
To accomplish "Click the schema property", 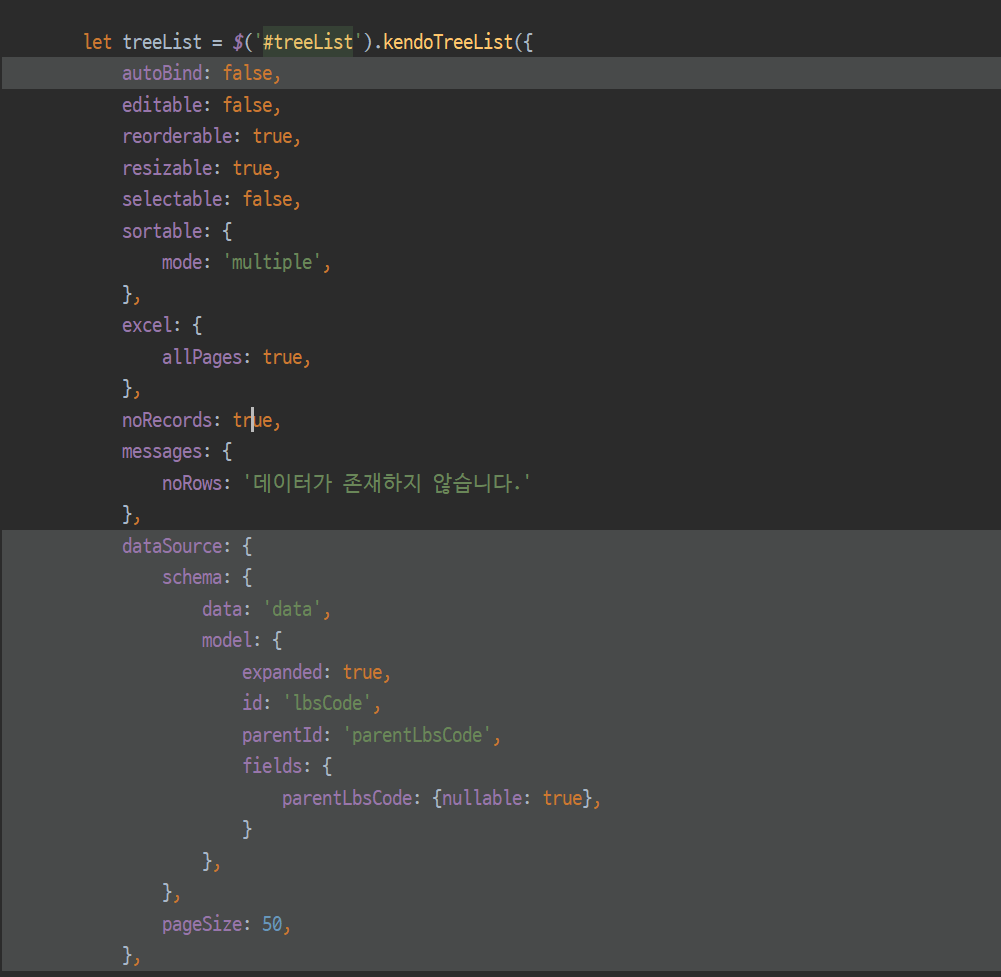I will (x=192, y=577).
